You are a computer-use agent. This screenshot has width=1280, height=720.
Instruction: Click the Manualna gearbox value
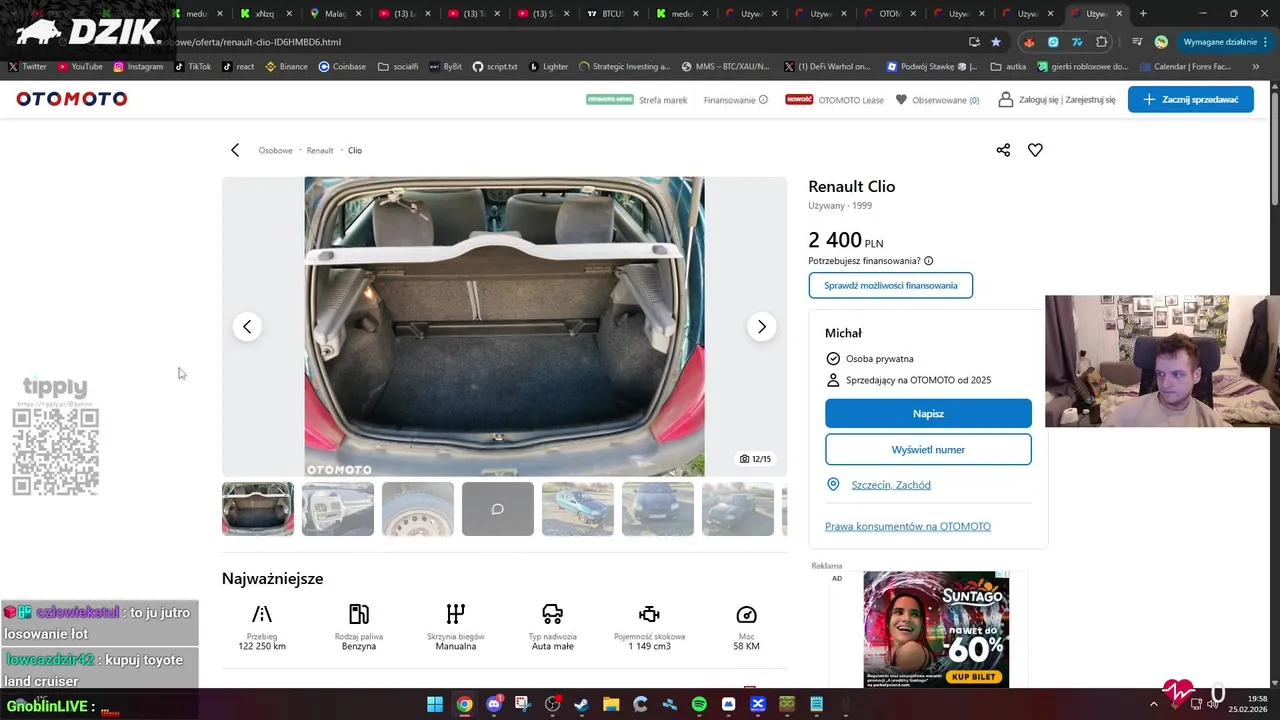pos(456,646)
